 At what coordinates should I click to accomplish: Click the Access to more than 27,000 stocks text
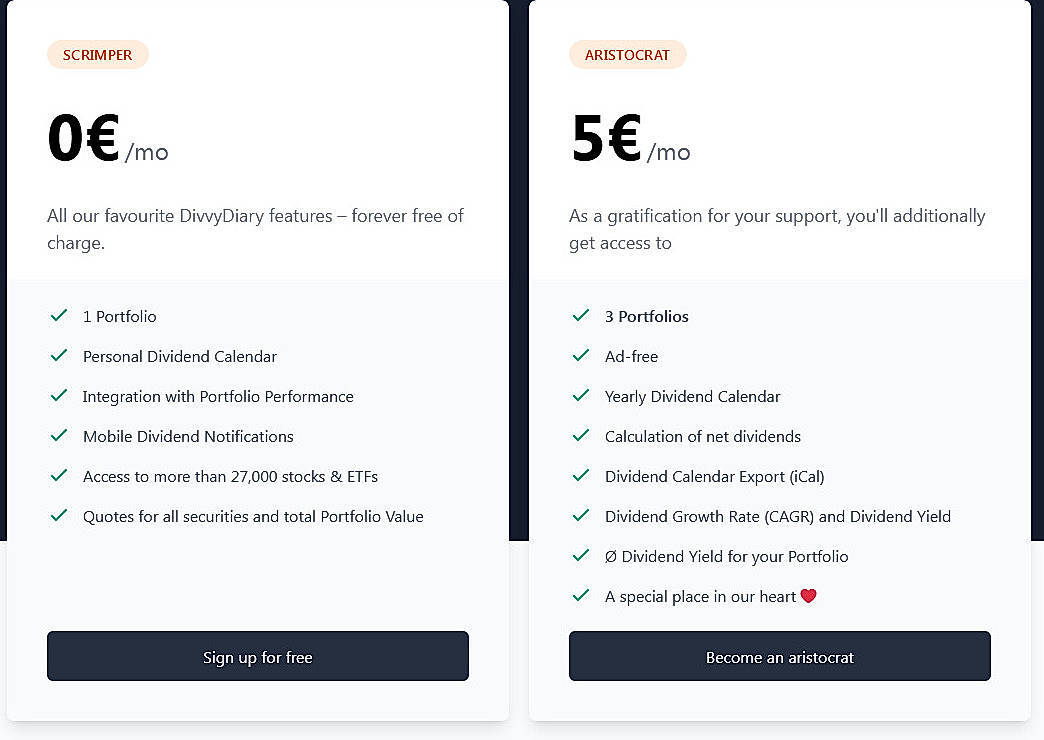pos(230,476)
